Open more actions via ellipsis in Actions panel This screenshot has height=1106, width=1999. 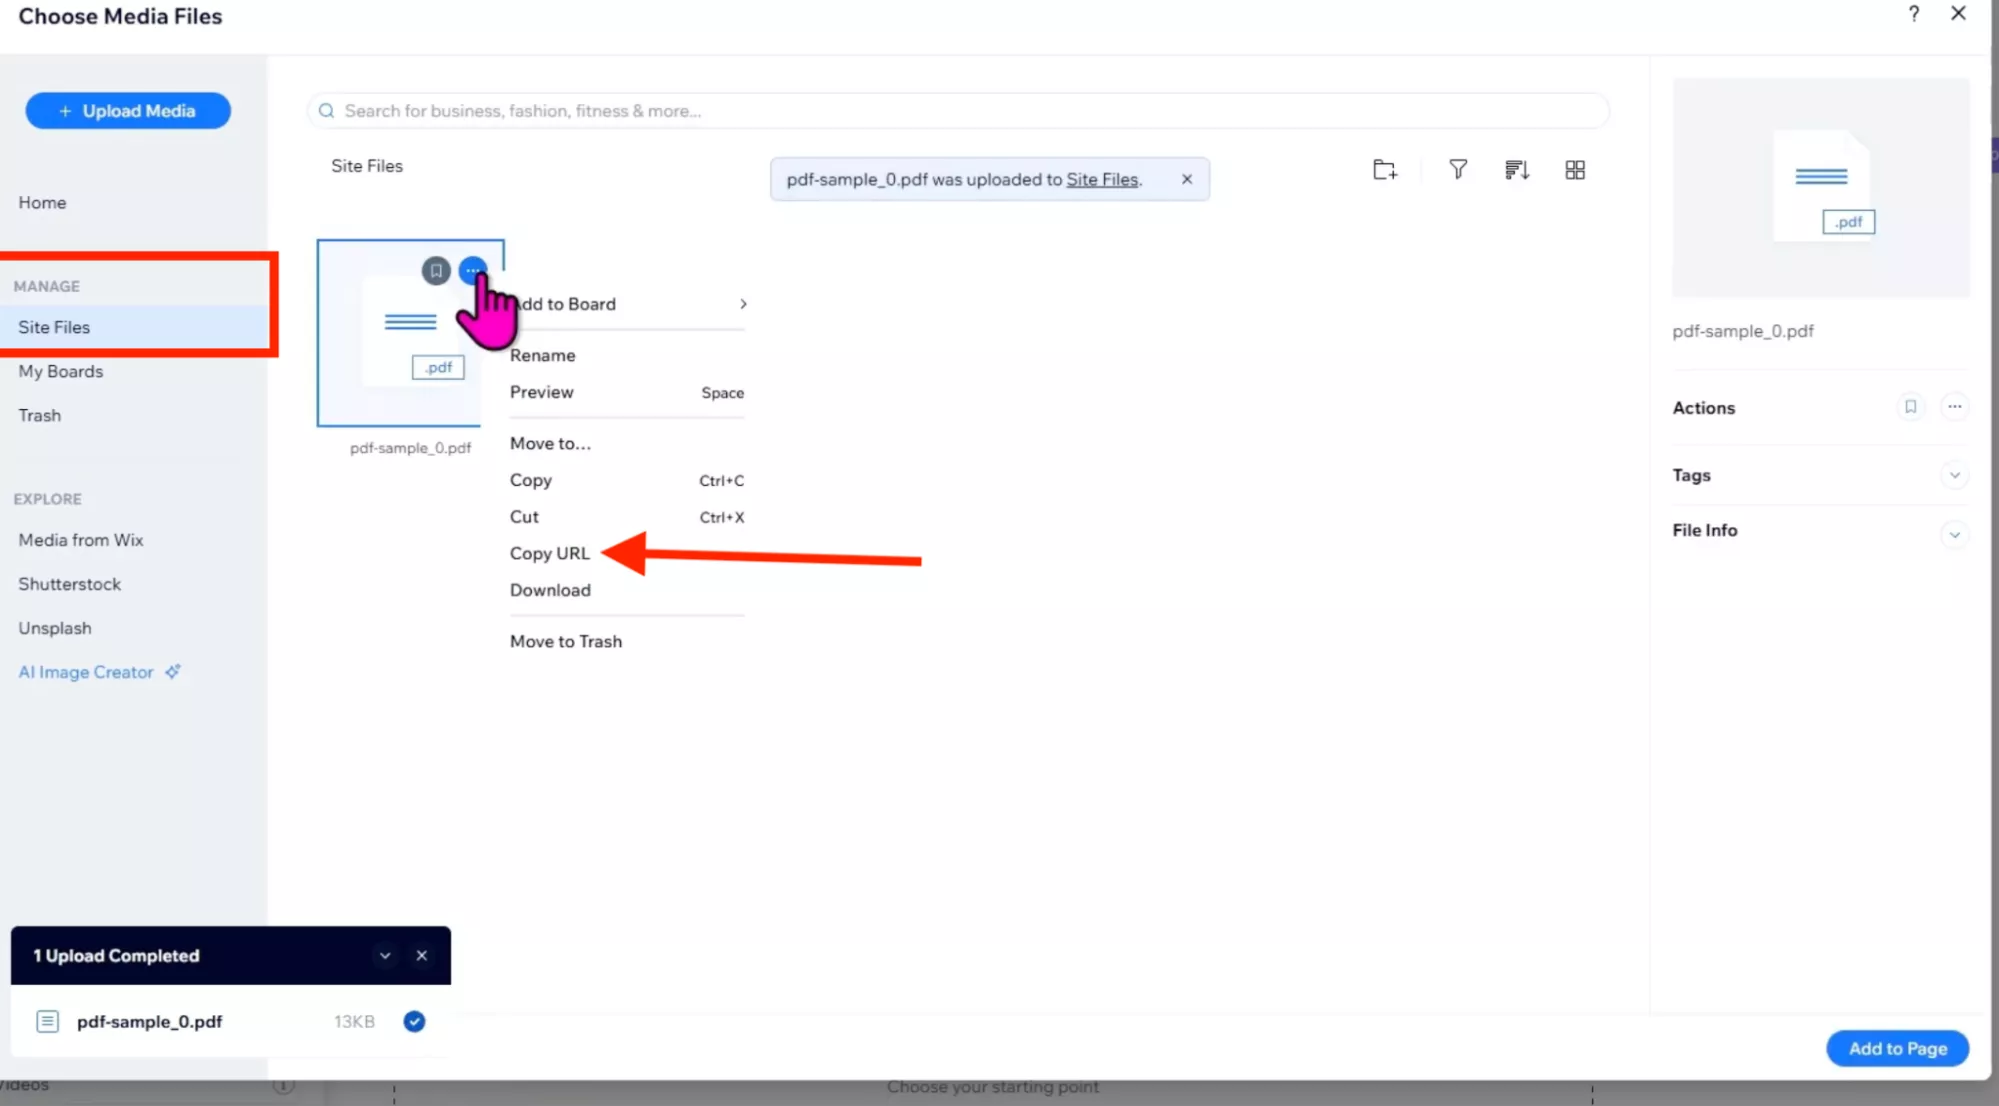pos(1954,407)
